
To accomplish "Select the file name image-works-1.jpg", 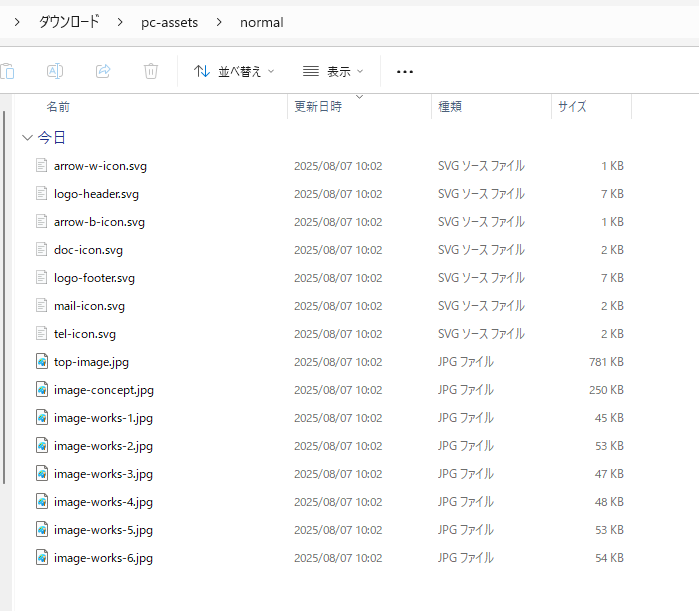I will pyautogui.click(x=103, y=419).
